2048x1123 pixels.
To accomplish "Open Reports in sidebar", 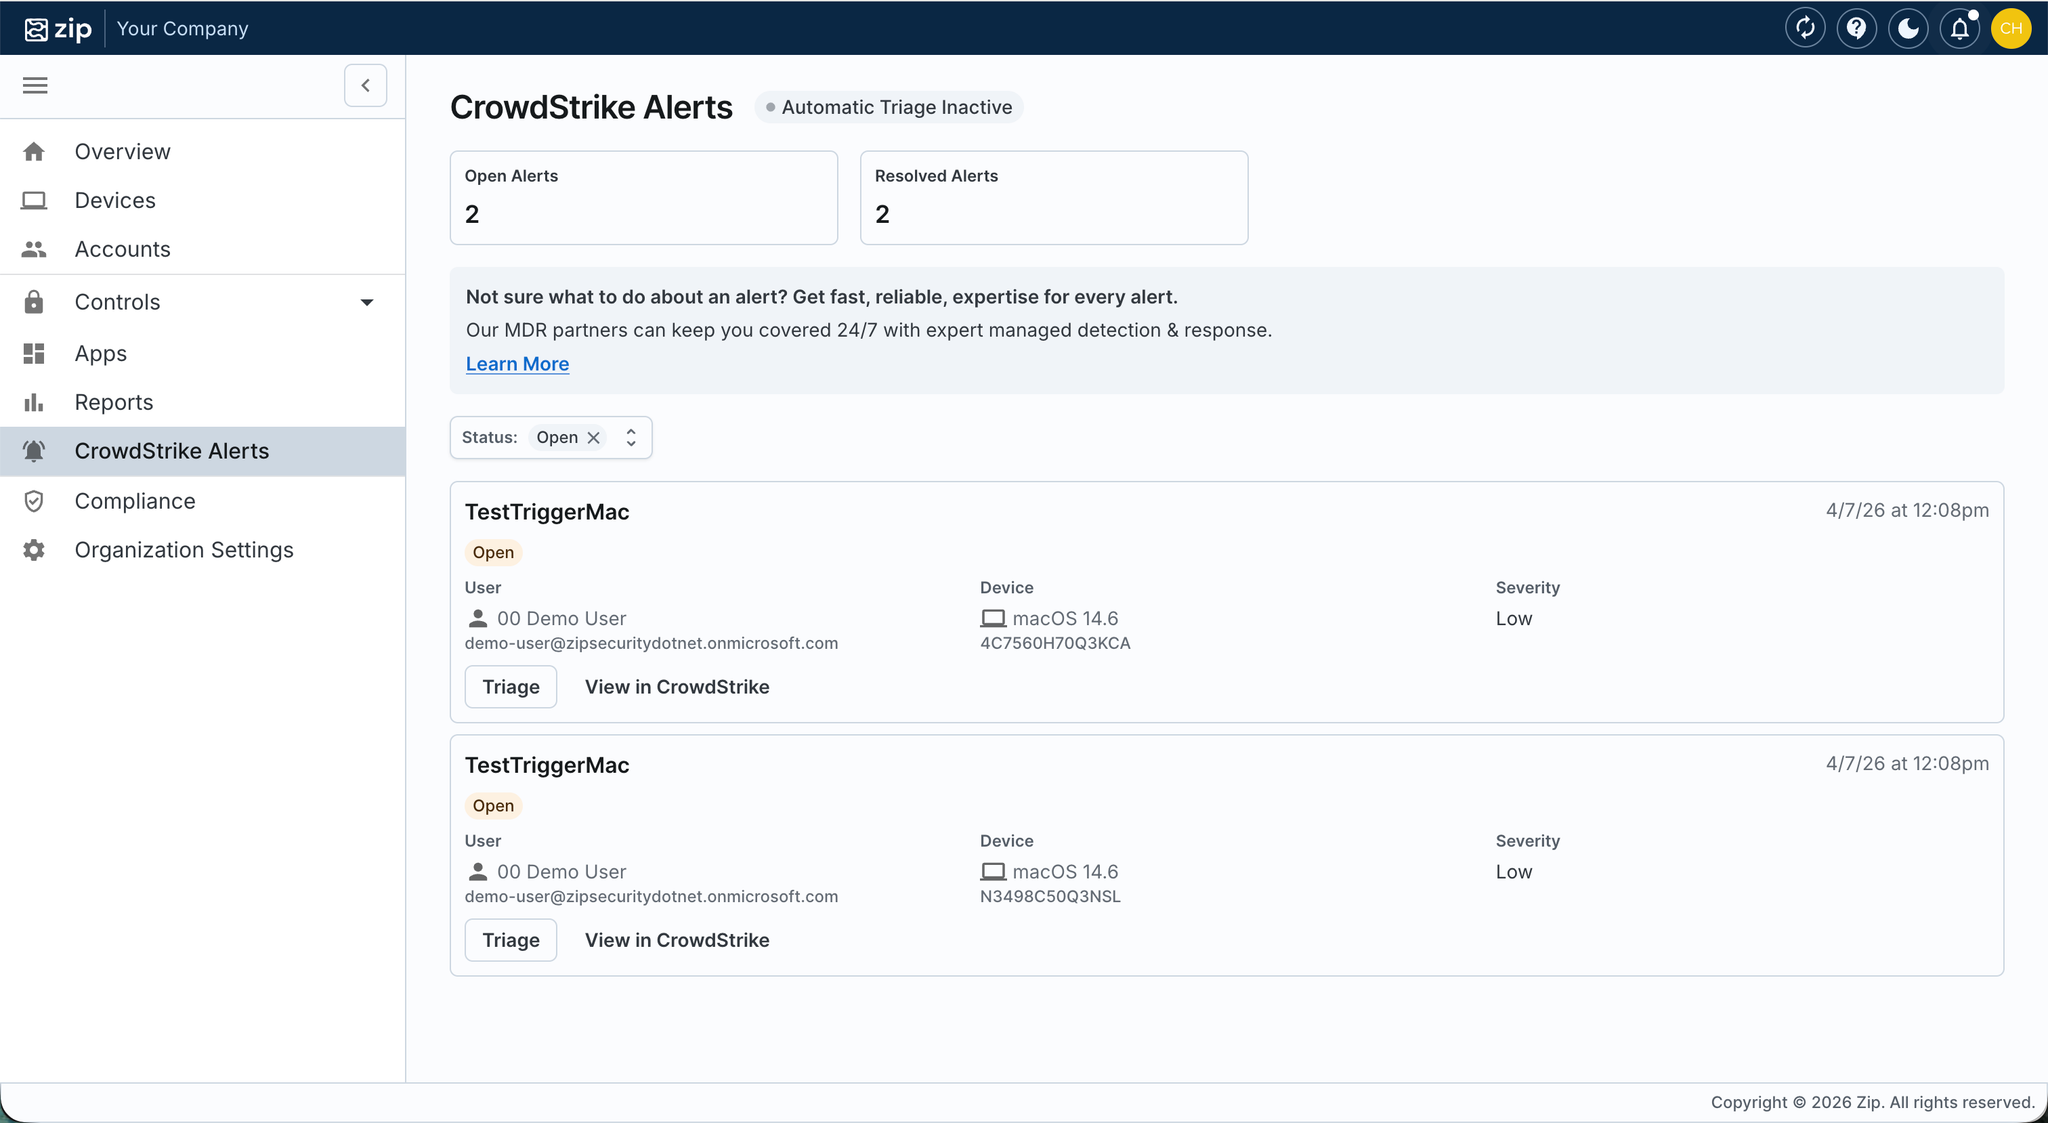I will click(202, 402).
